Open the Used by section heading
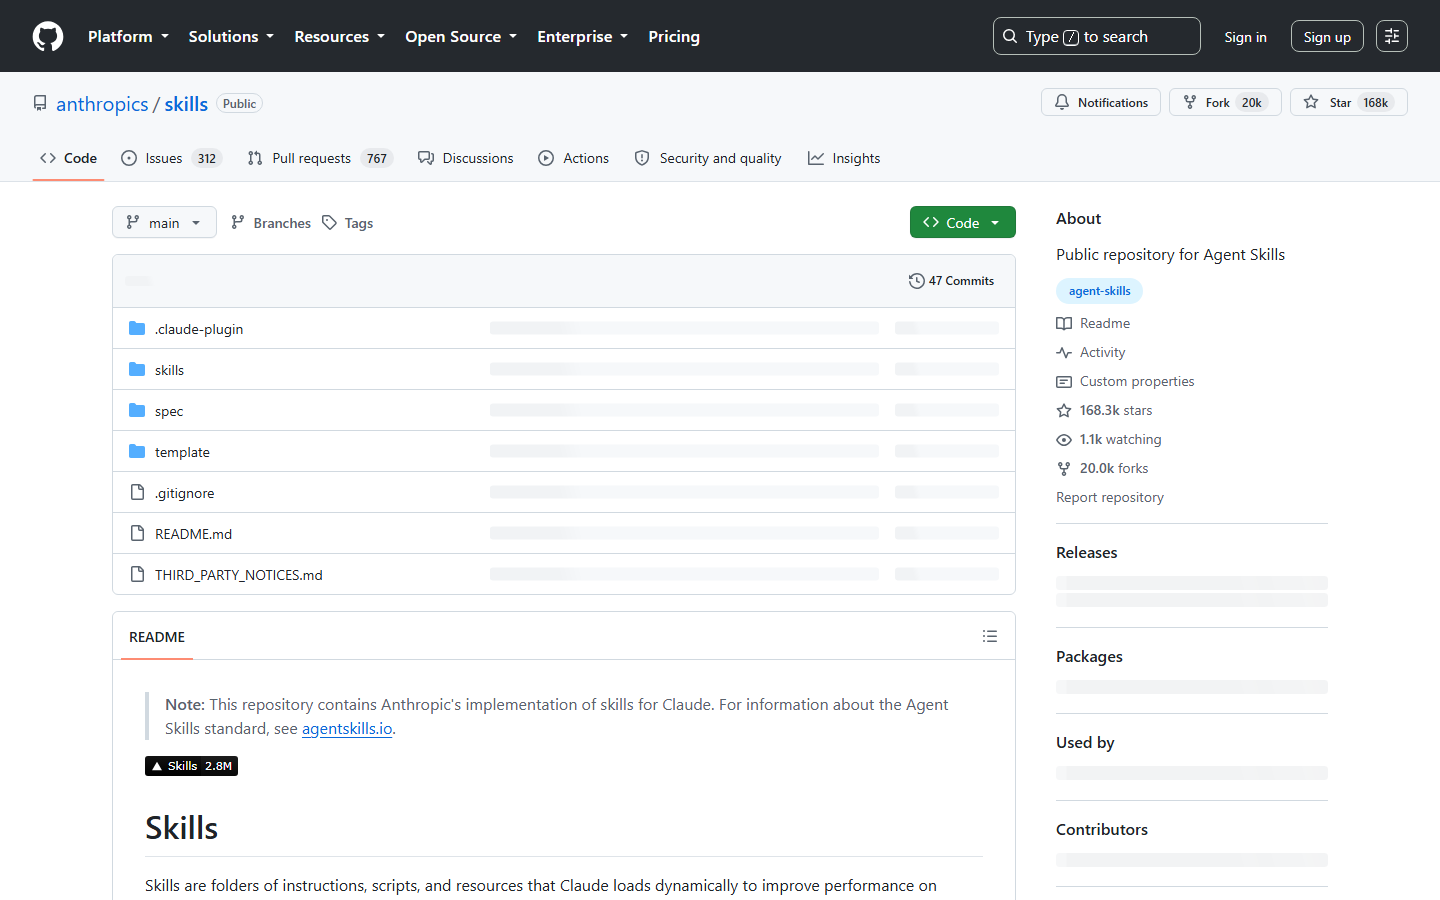1440x900 pixels. point(1085,742)
